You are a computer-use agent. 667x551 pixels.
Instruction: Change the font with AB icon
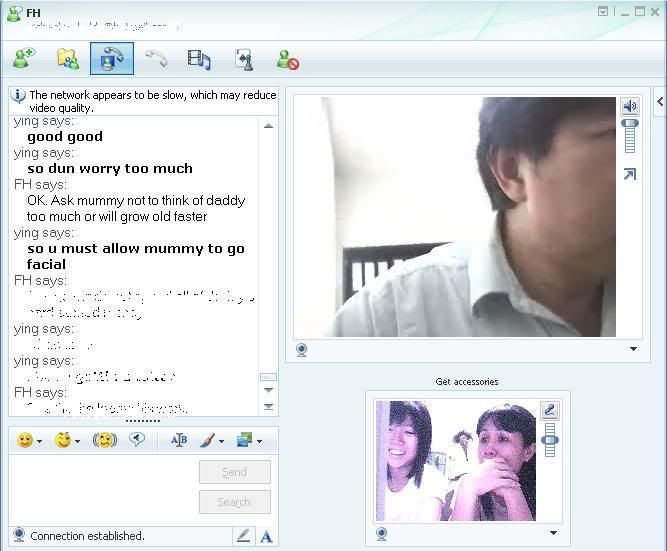coord(179,440)
